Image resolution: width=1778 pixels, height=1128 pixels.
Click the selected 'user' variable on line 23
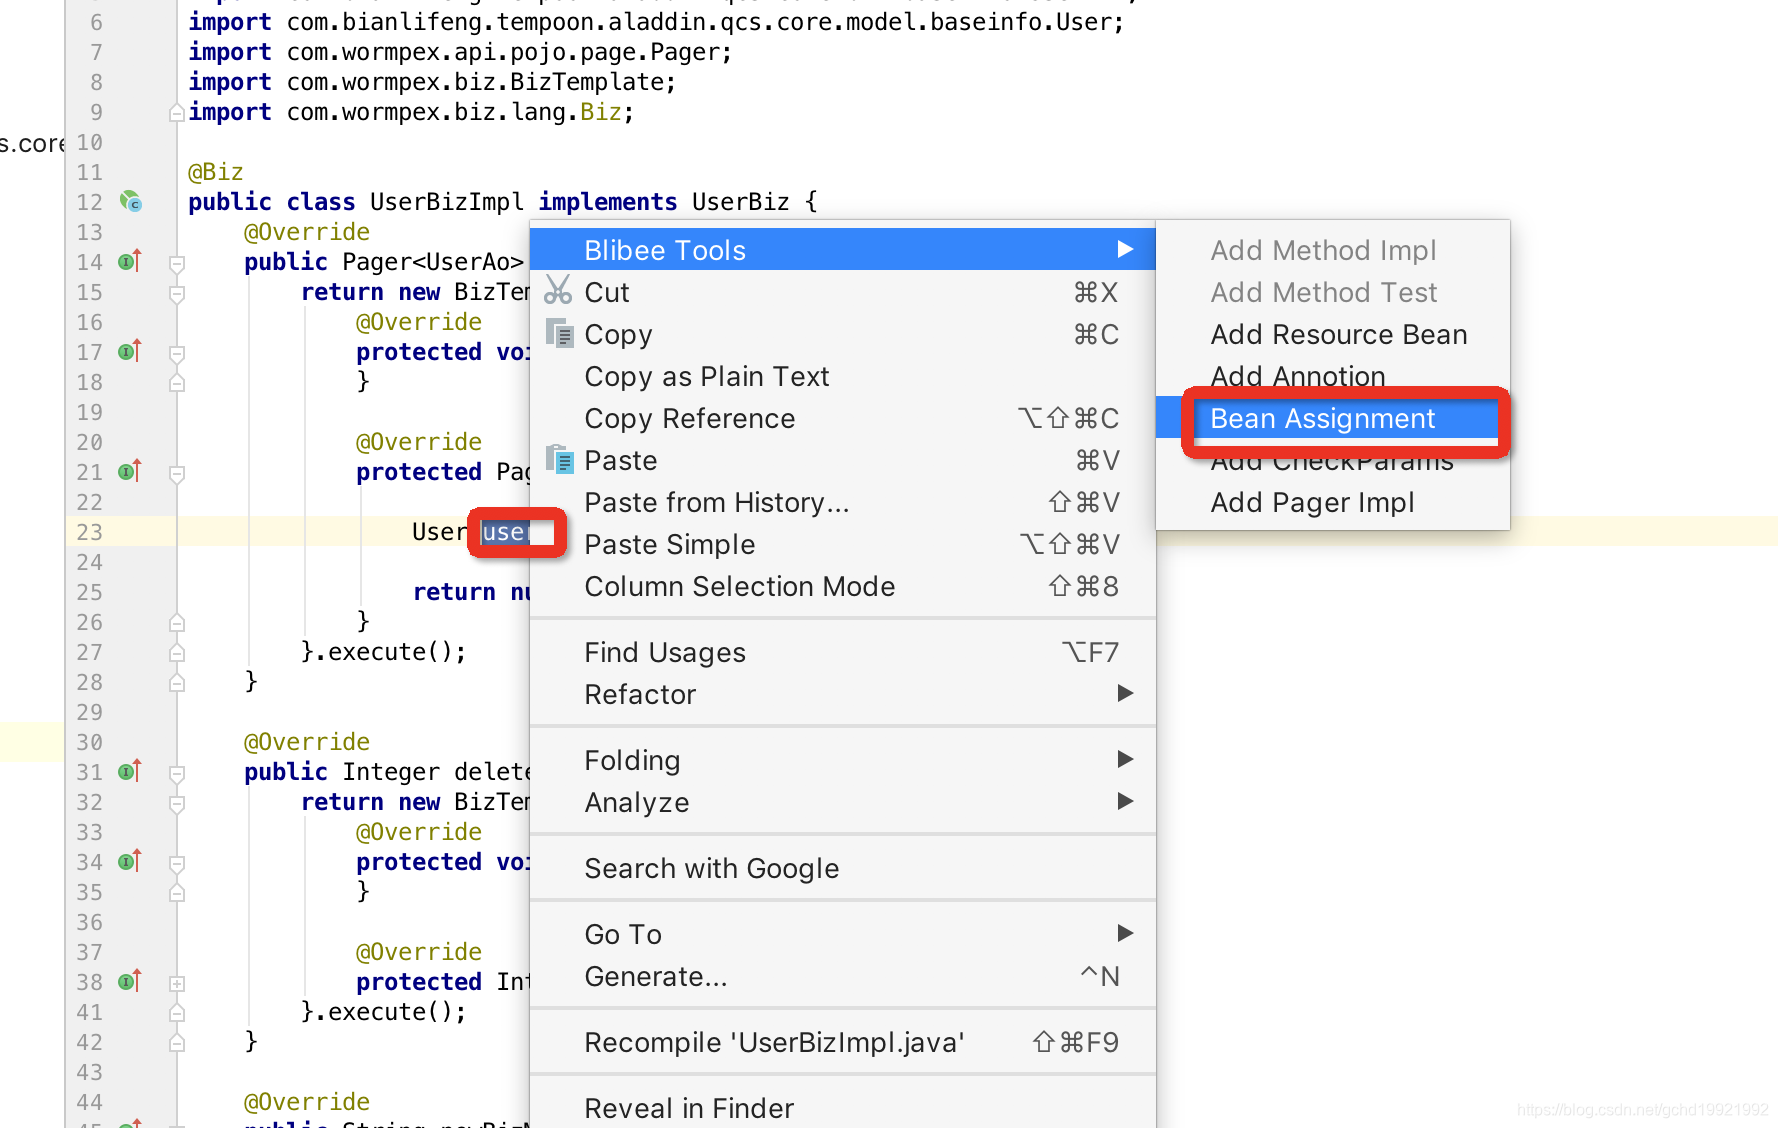pos(504,532)
